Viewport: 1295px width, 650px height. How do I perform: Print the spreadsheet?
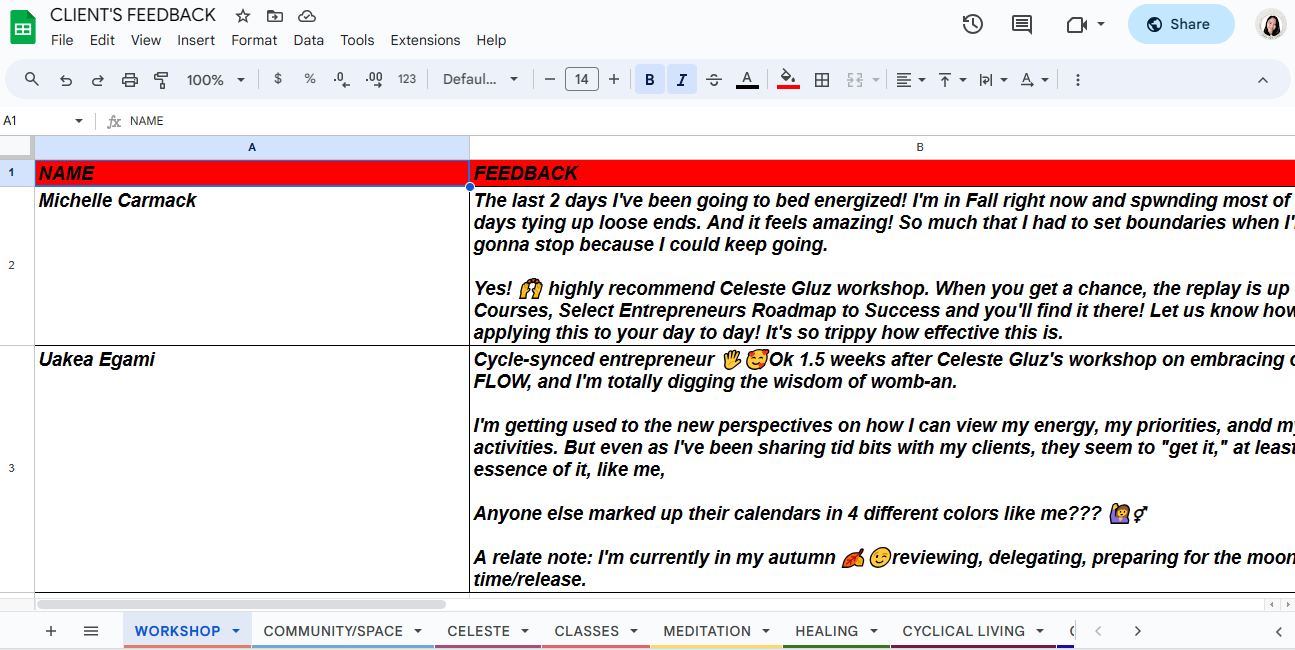(130, 80)
